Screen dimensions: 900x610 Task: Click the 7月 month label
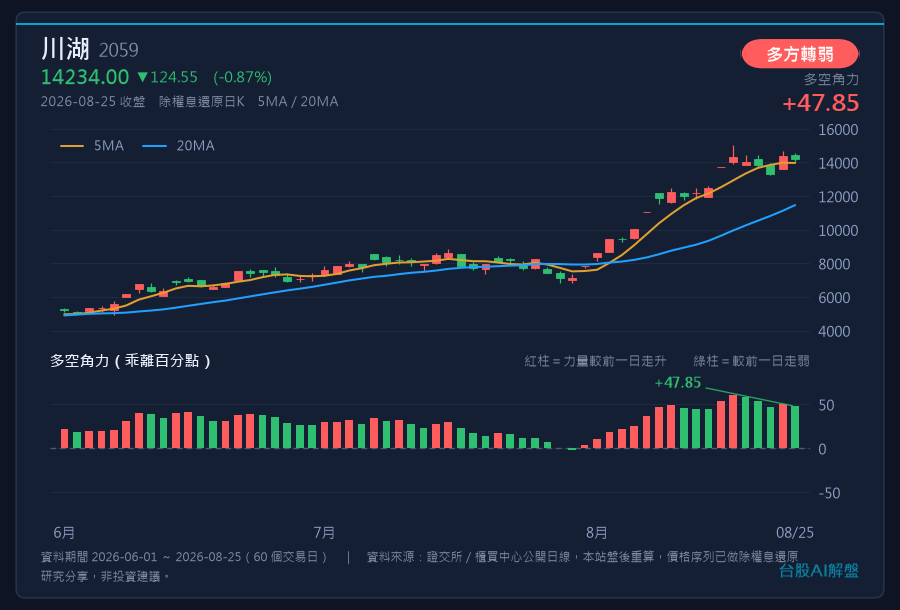coord(324,533)
